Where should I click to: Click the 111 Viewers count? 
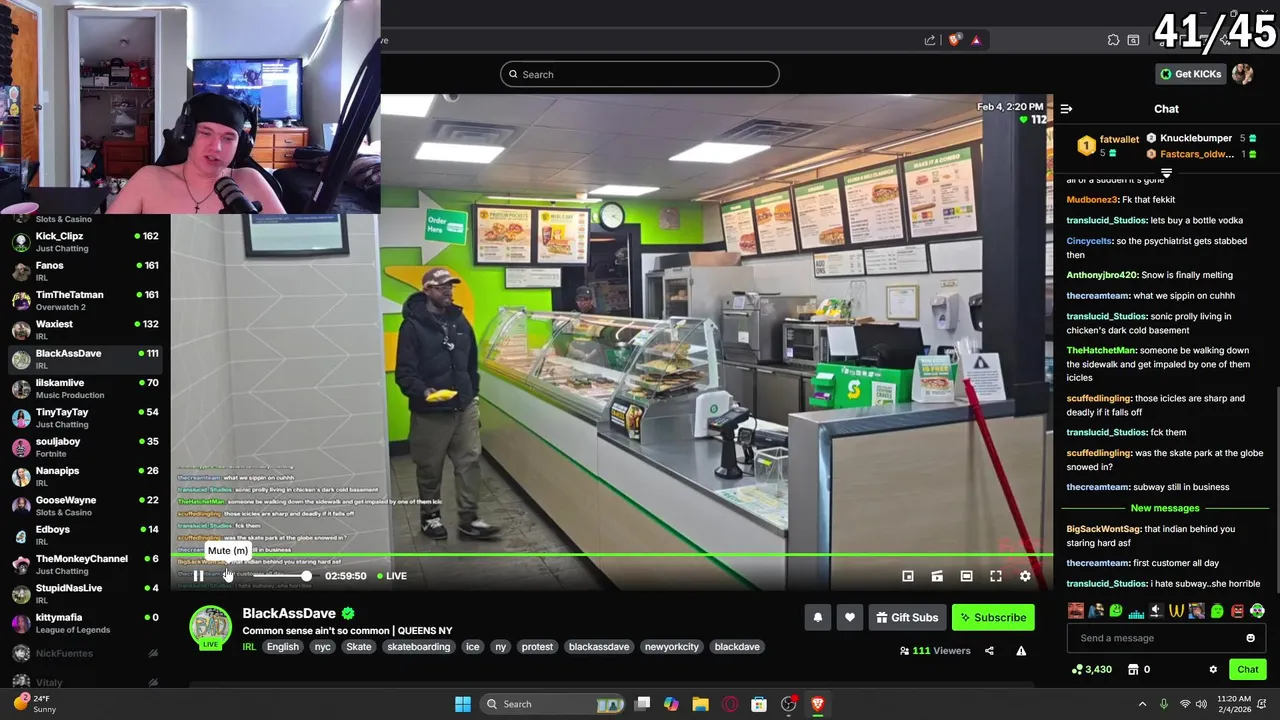click(935, 651)
